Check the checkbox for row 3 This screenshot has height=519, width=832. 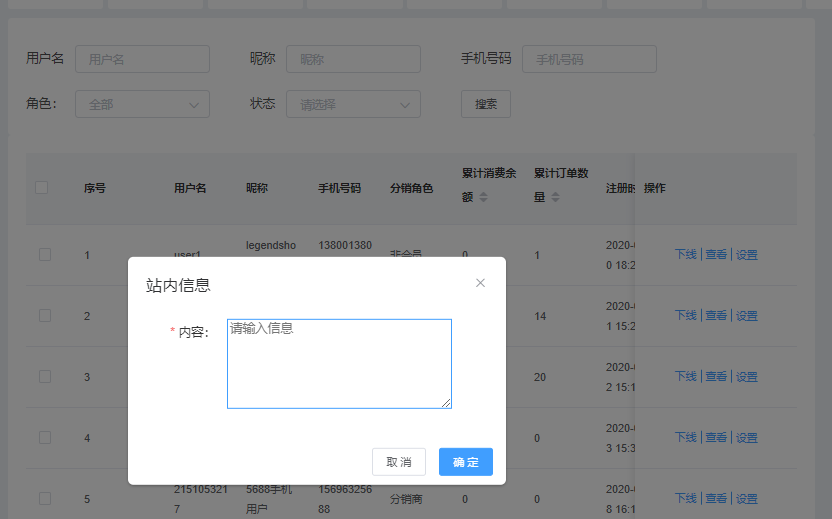45,376
